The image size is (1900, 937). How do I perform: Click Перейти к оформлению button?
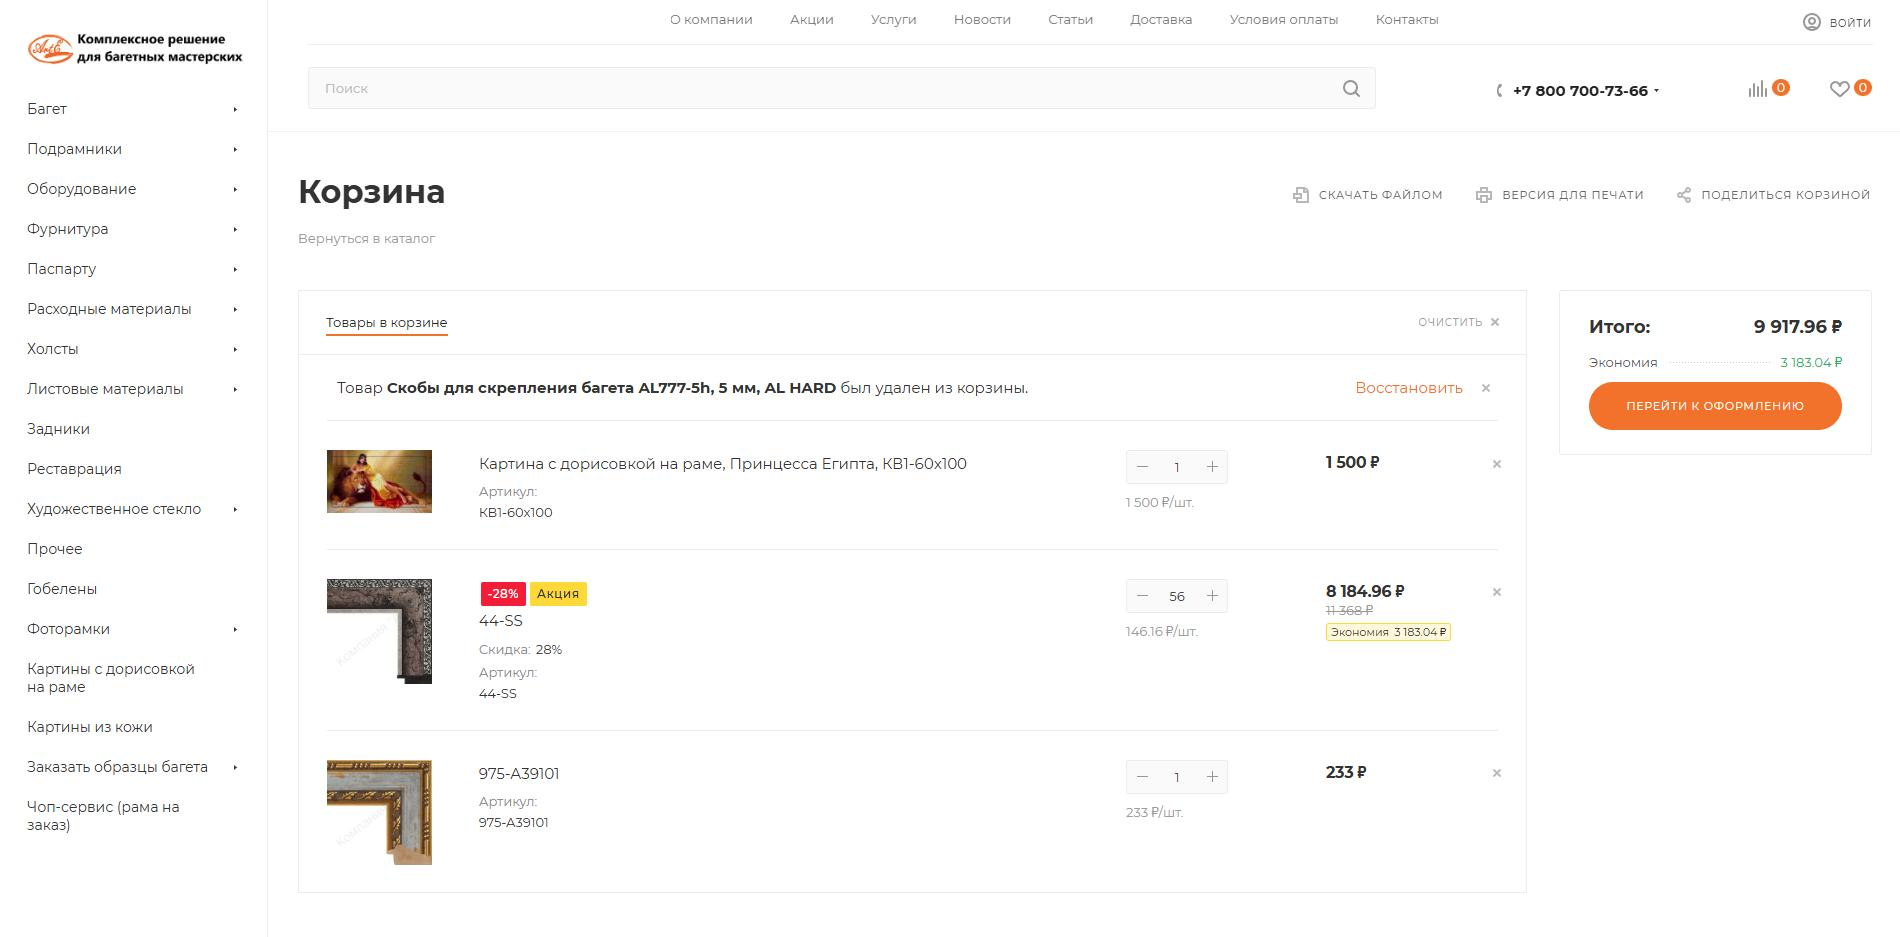[x=1715, y=406]
